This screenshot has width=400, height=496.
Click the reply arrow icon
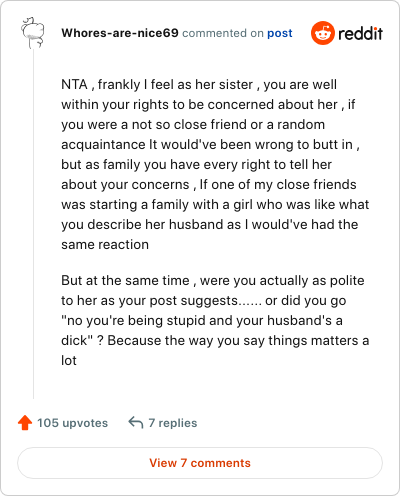click(x=136, y=422)
